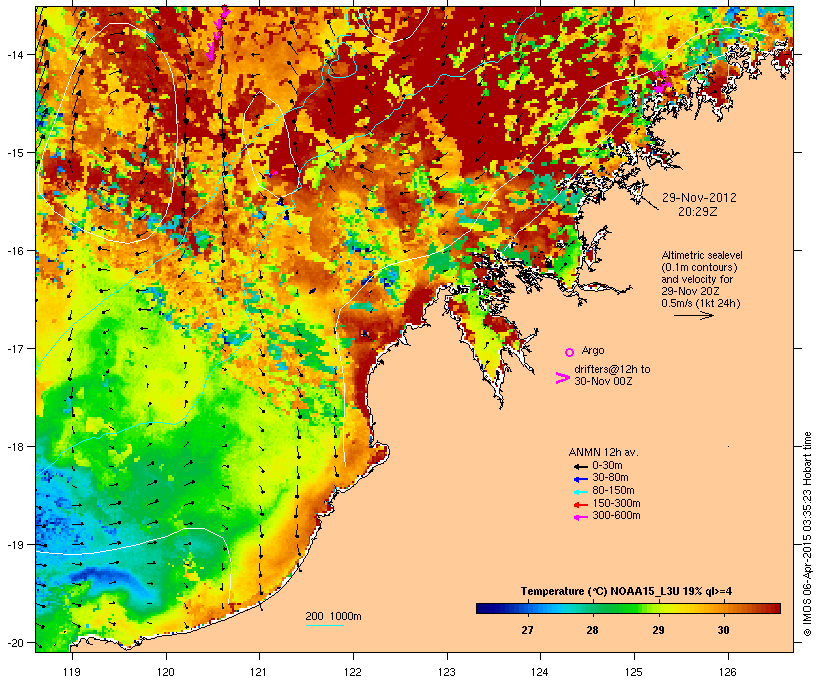Image resolution: width=820 pixels, height=680 pixels.
Task: Click latitude axis label -20
Action: [15, 642]
